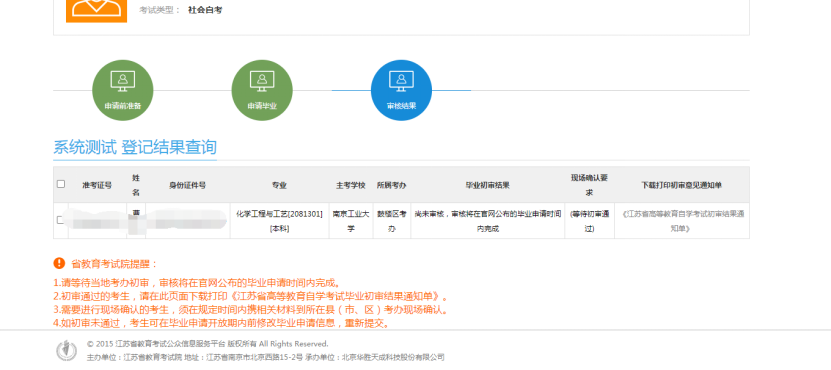Click the 等待初审通过 confirmation cell
The width and height of the screenshot is (831, 370).
[x=589, y=221]
